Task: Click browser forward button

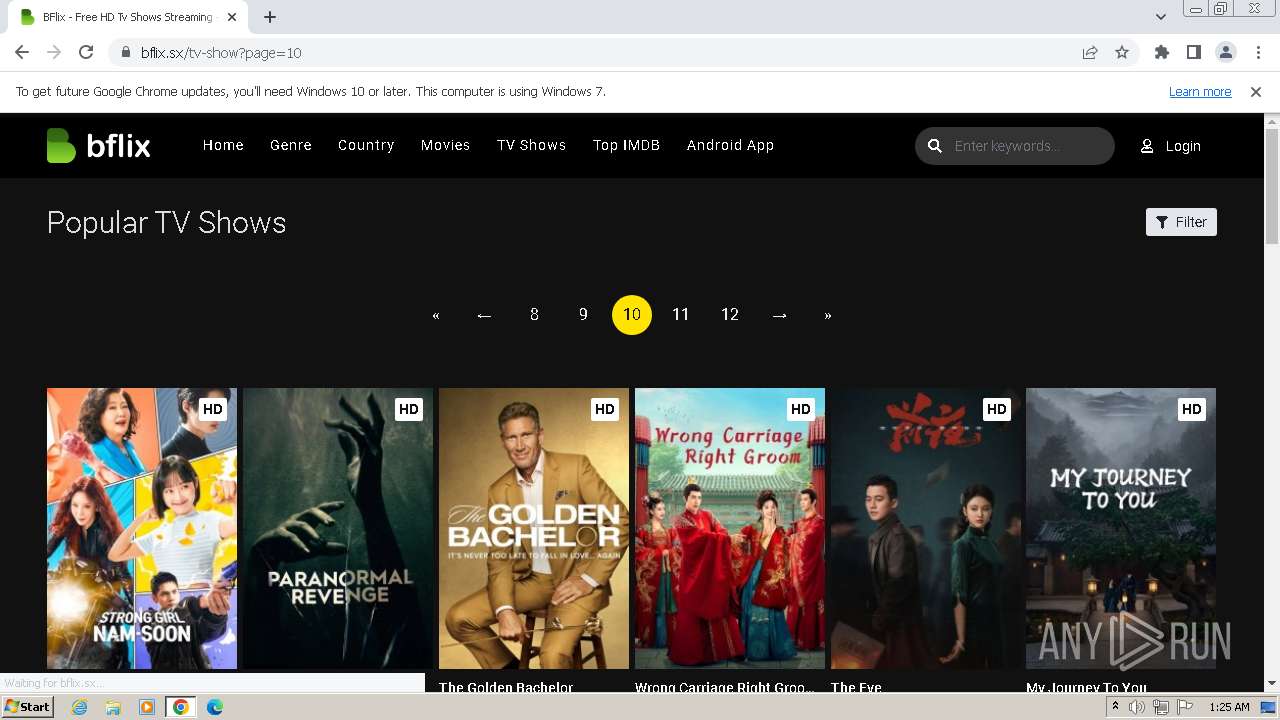Action: point(54,53)
